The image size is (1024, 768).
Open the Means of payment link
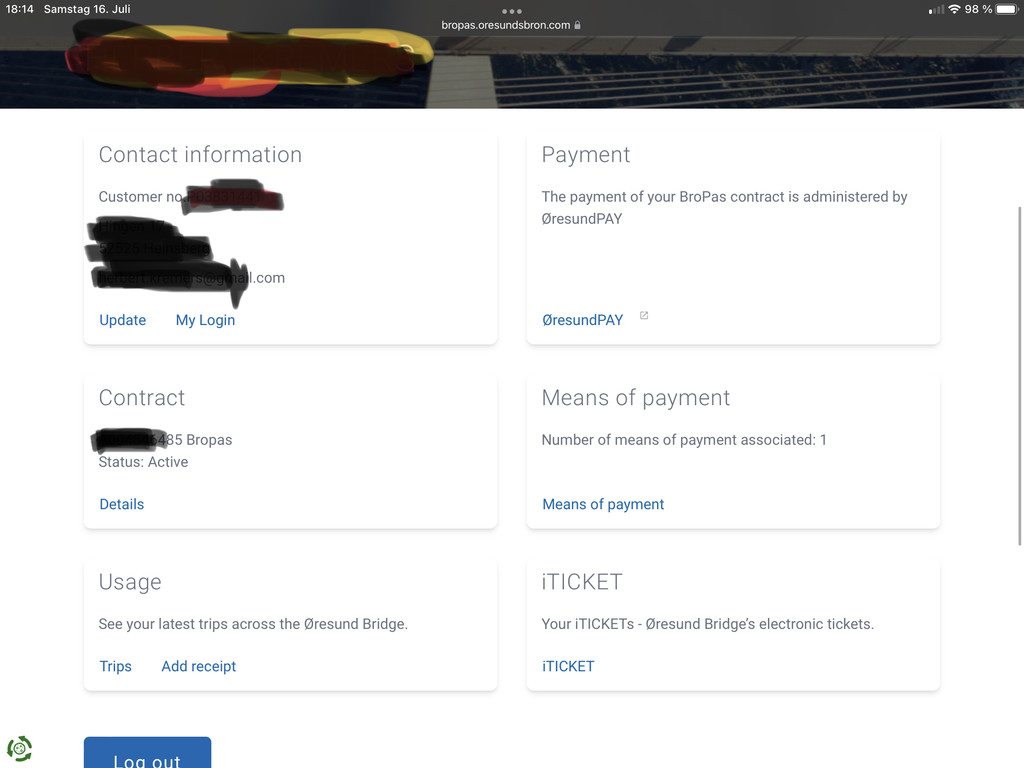tap(603, 504)
